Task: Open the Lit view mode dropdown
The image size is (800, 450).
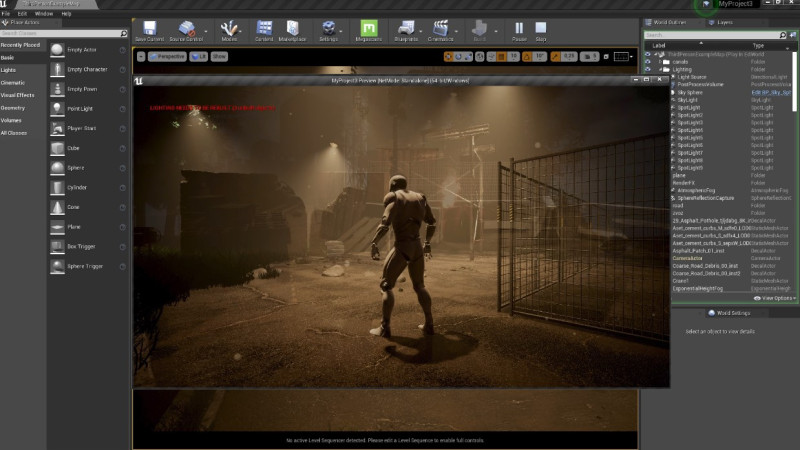Action: pos(198,57)
